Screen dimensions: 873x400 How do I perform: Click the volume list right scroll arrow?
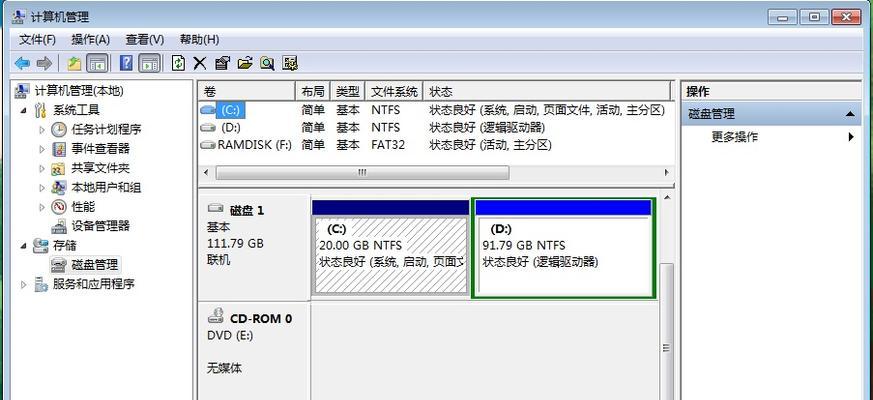[x=666, y=172]
